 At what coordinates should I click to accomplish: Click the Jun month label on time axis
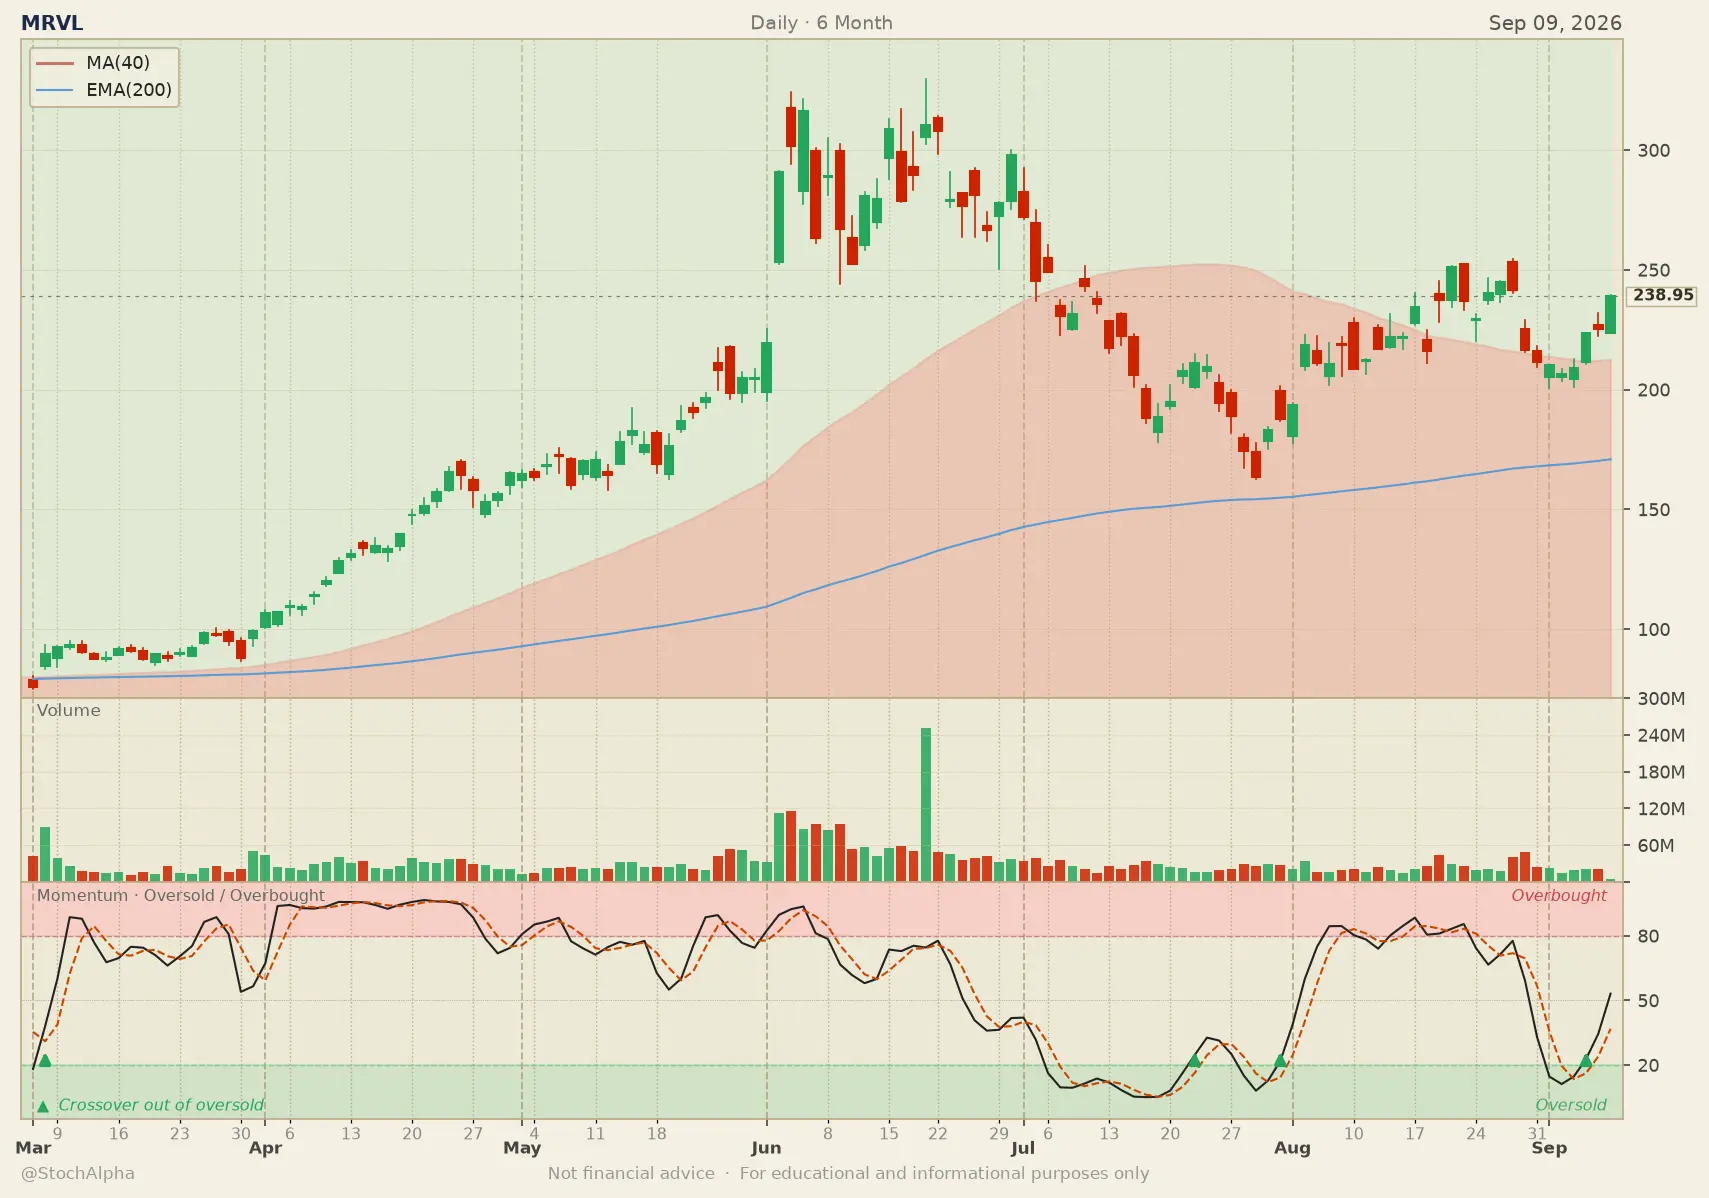[x=766, y=1148]
